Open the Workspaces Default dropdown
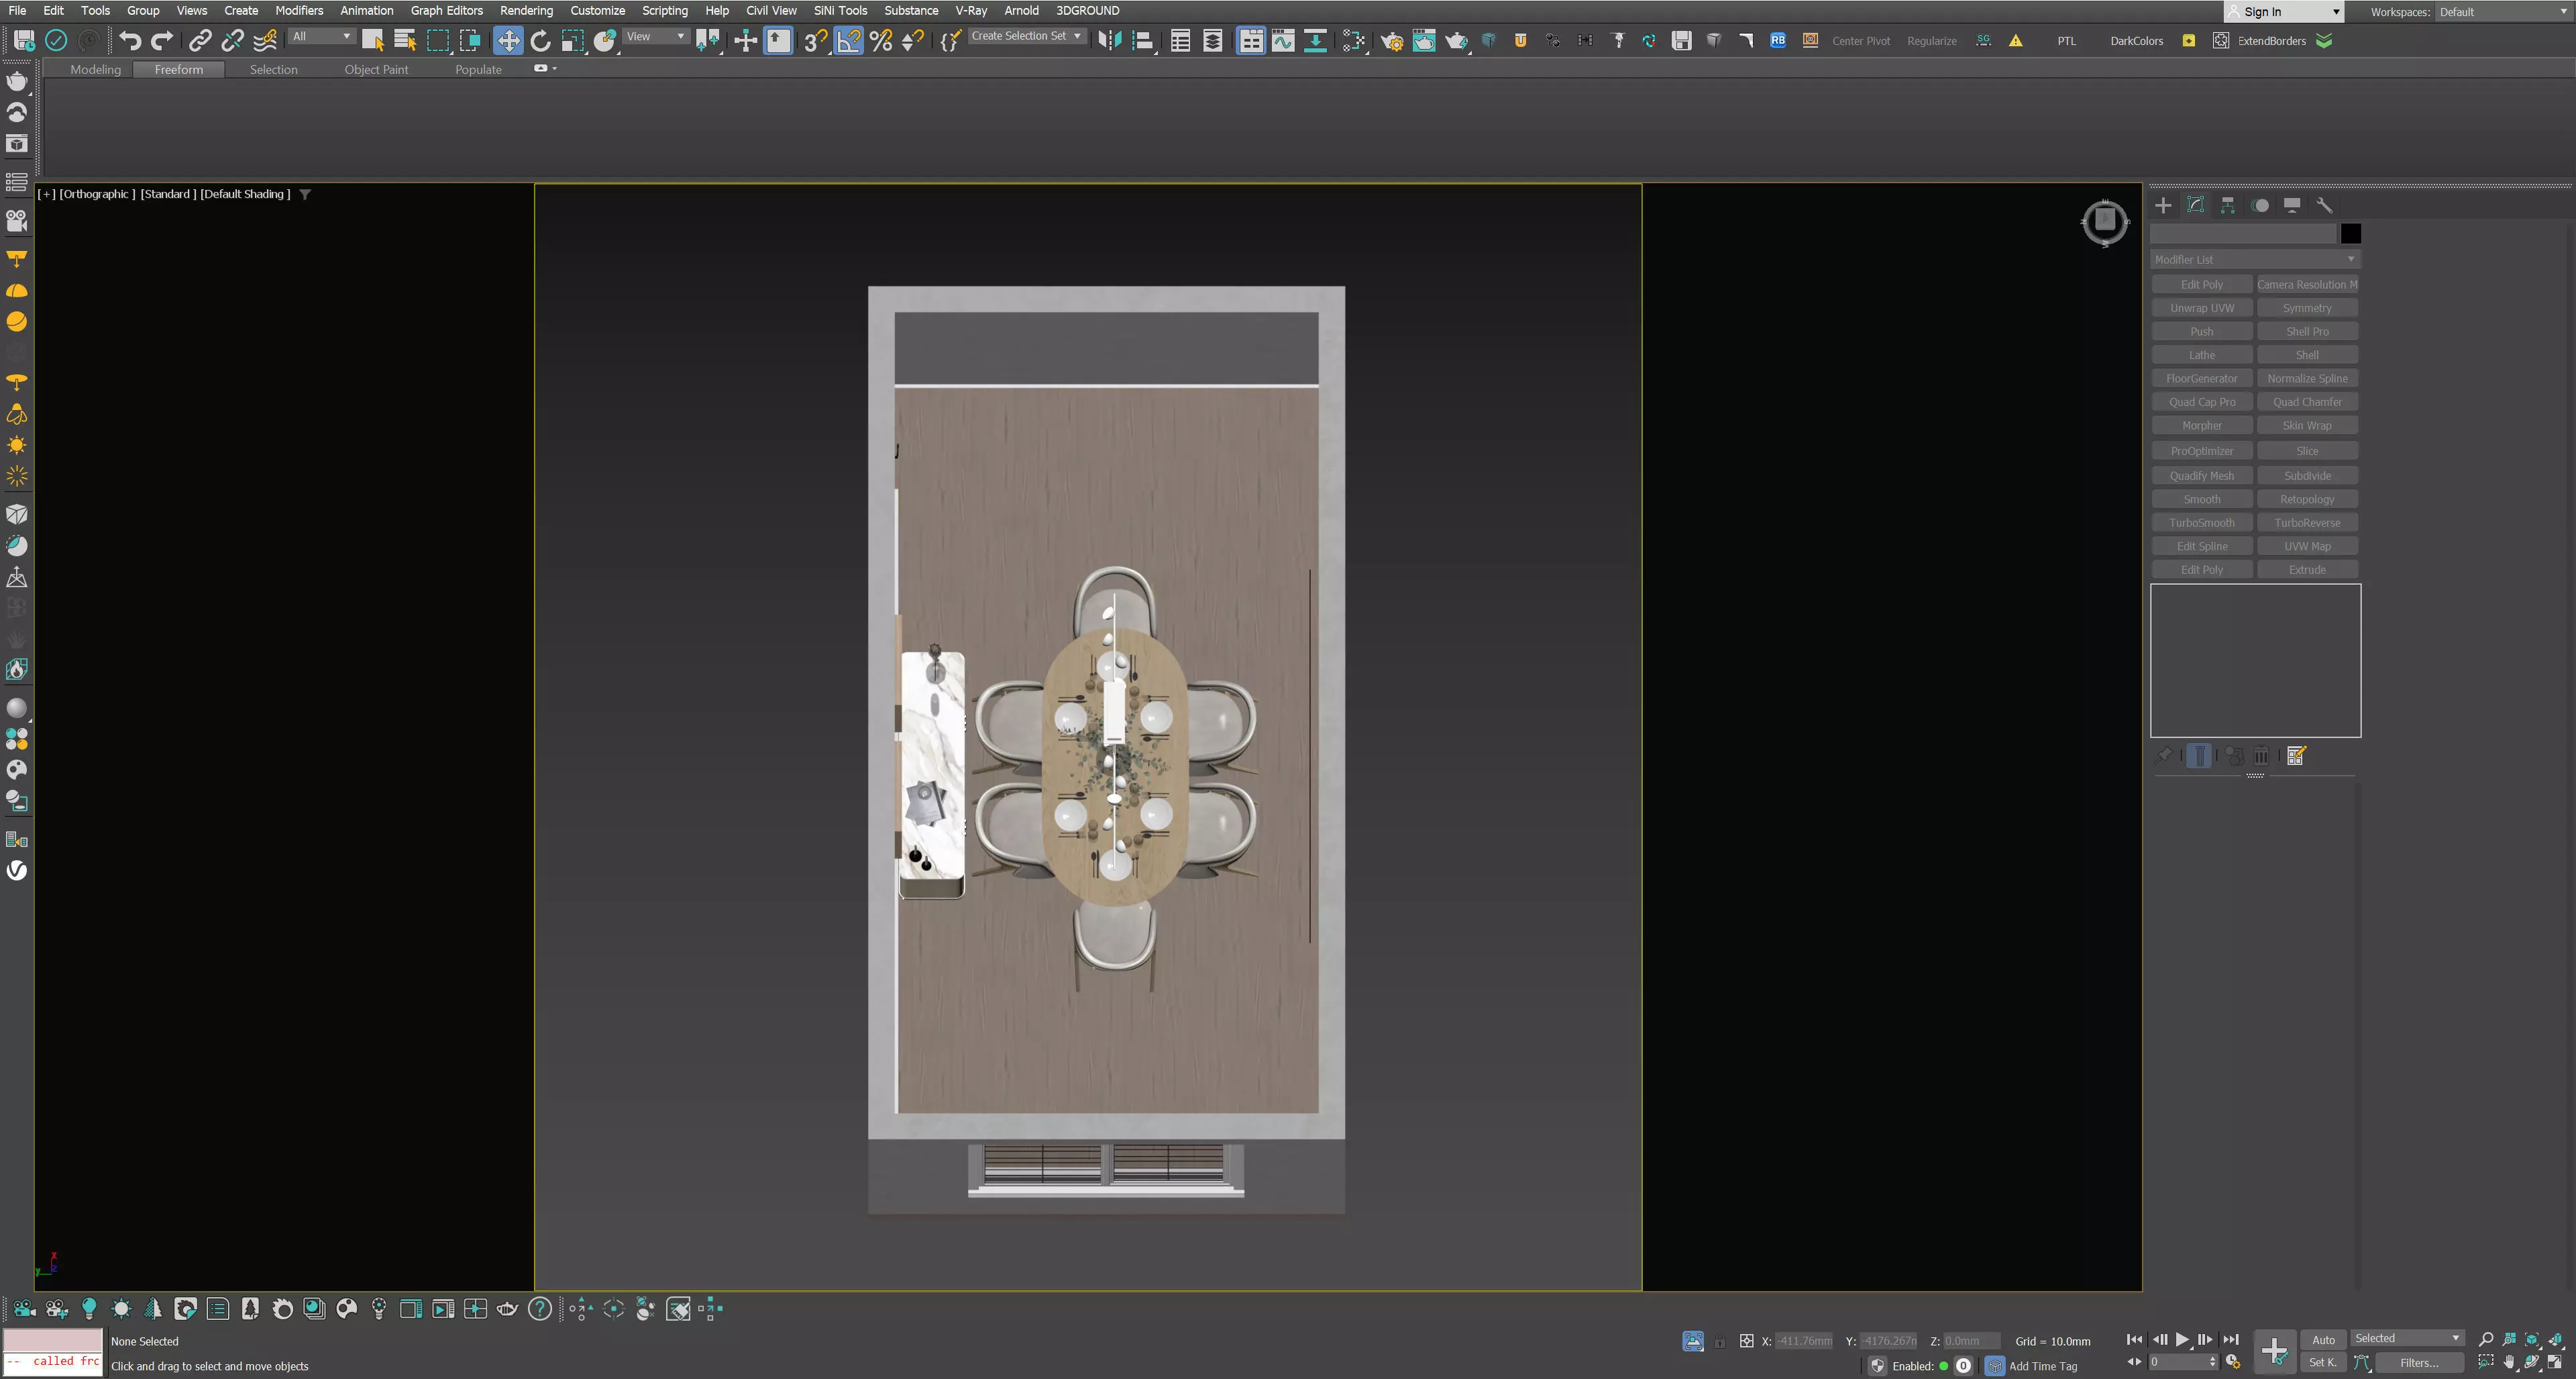Image resolution: width=2576 pixels, height=1379 pixels. click(x=2502, y=12)
